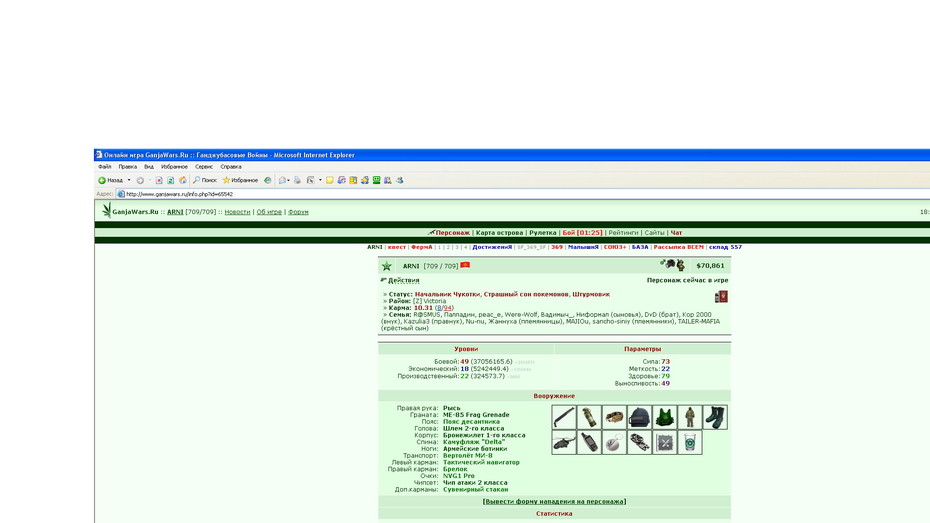The image size is (930, 523).
Task: Click the GanjaWars.Ru leaf logo
Action: coord(106,211)
